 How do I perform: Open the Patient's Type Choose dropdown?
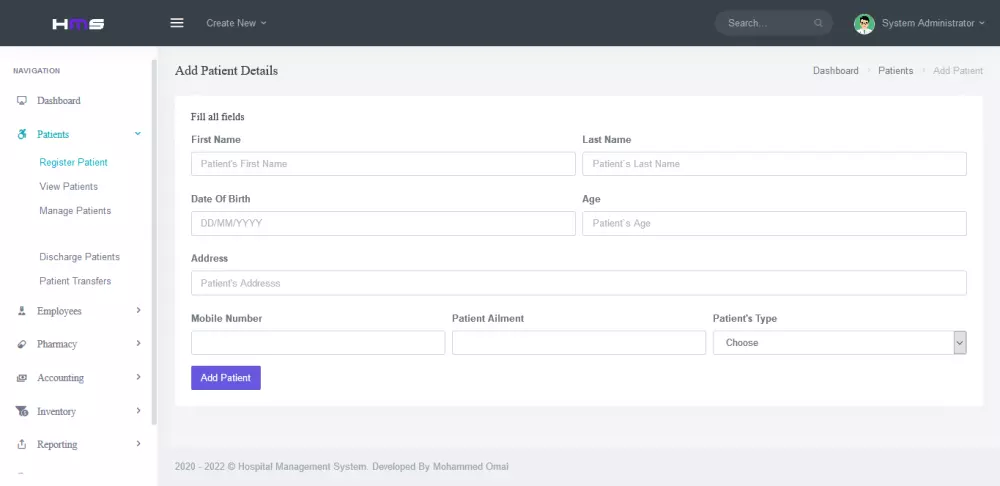[x=839, y=343]
